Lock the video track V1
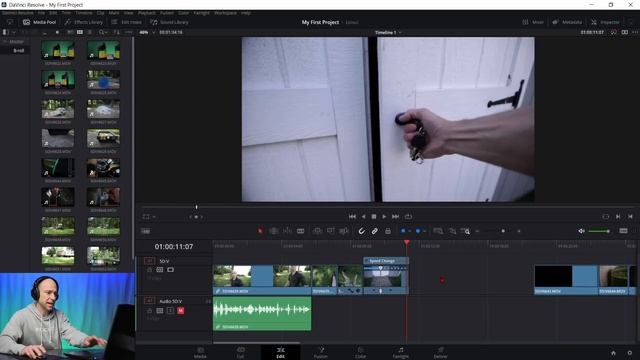Image resolution: width=640 pixels, height=360 pixels. tap(149, 270)
